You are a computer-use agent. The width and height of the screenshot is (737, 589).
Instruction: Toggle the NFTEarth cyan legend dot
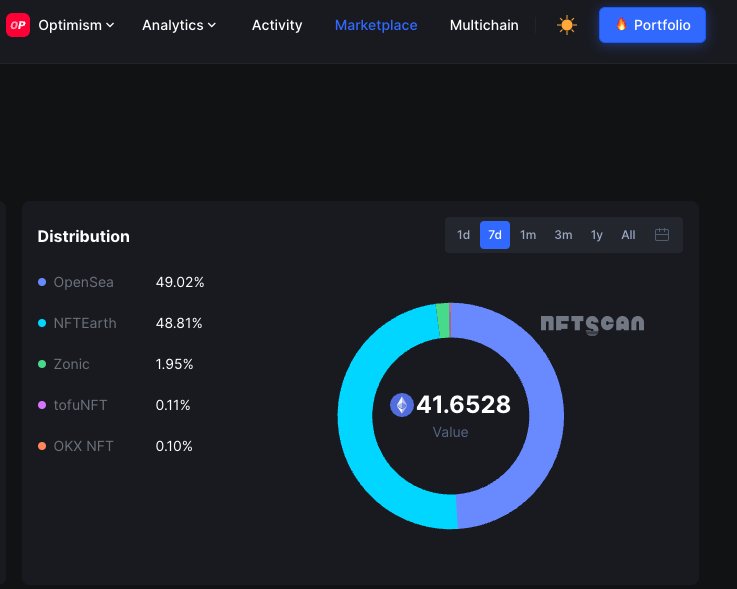(42, 323)
